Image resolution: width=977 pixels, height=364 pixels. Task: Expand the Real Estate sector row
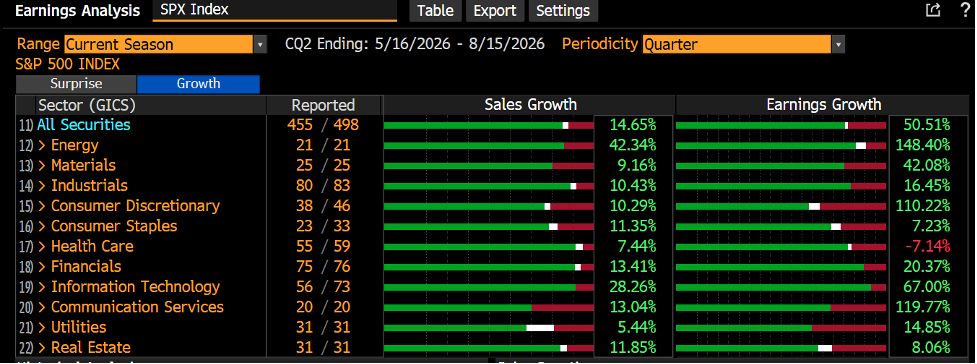pos(84,348)
